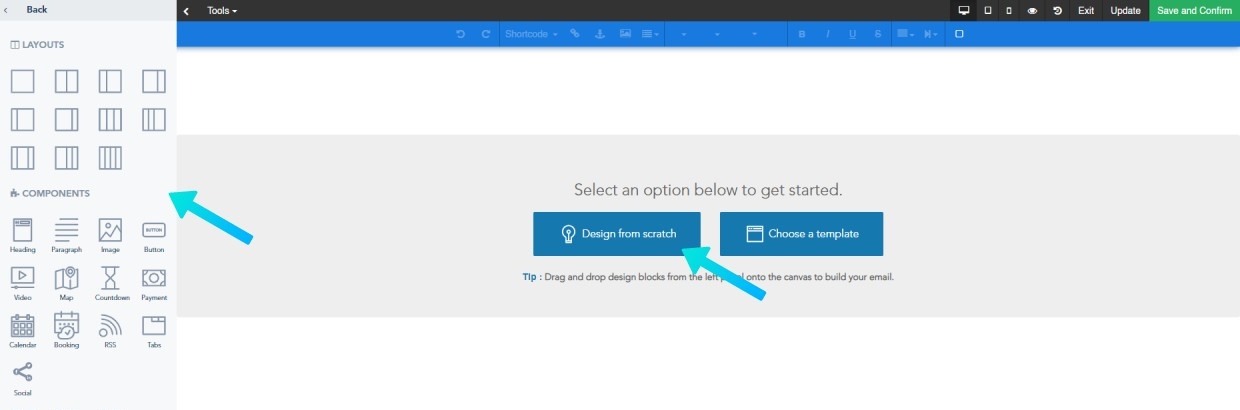This screenshot has width=1240, height=410.
Task: Select the Calendar component
Action: [23, 326]
